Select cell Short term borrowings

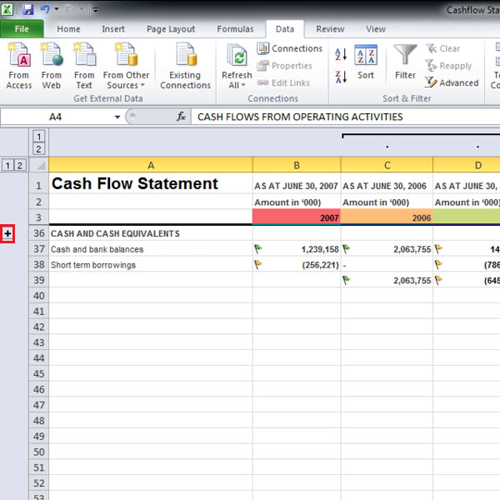[151, 265]
